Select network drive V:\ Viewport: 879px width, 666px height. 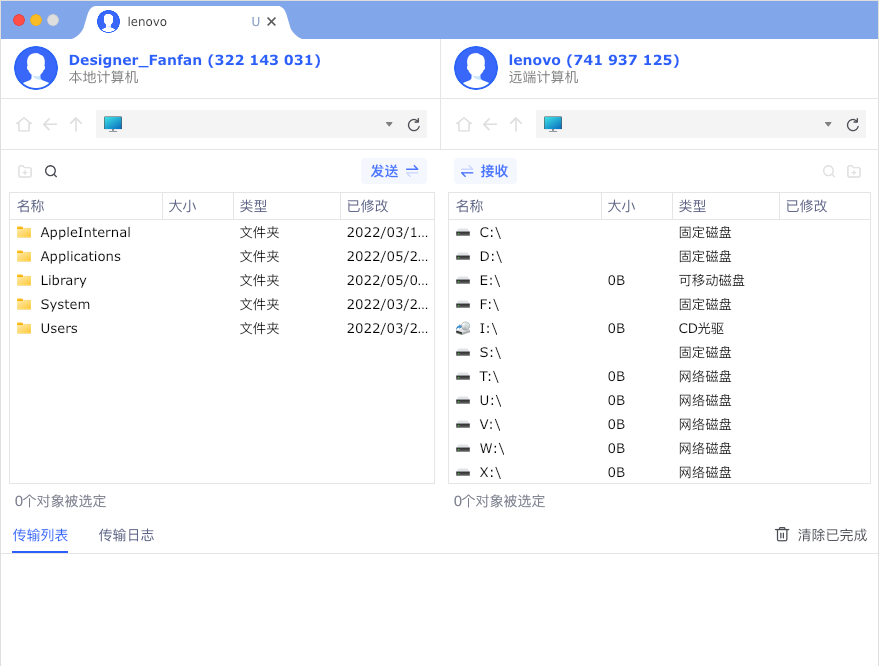[659, 424]
